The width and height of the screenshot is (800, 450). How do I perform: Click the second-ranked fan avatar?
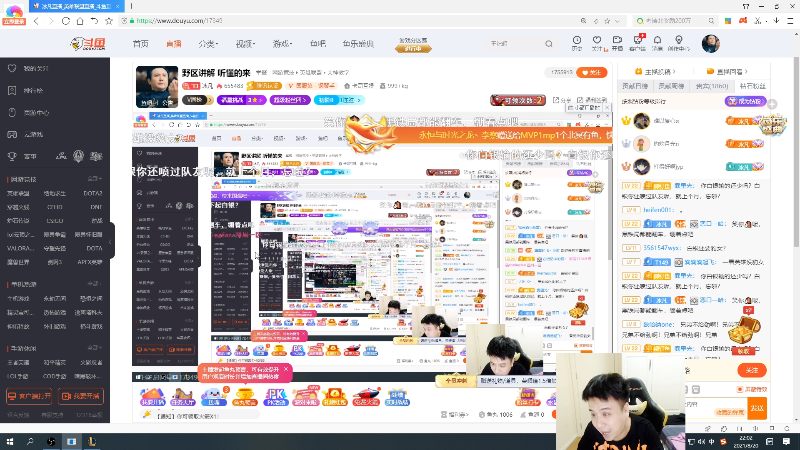tap(641, 144)
